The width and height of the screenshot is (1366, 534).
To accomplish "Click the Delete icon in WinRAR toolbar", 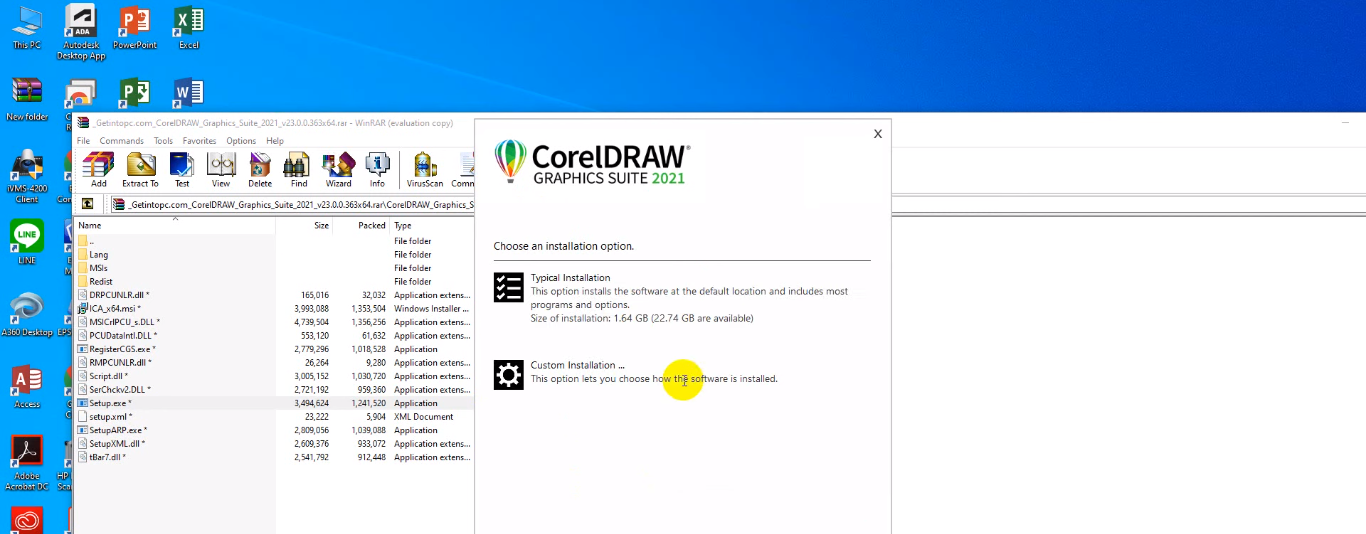I will [260, 170].
